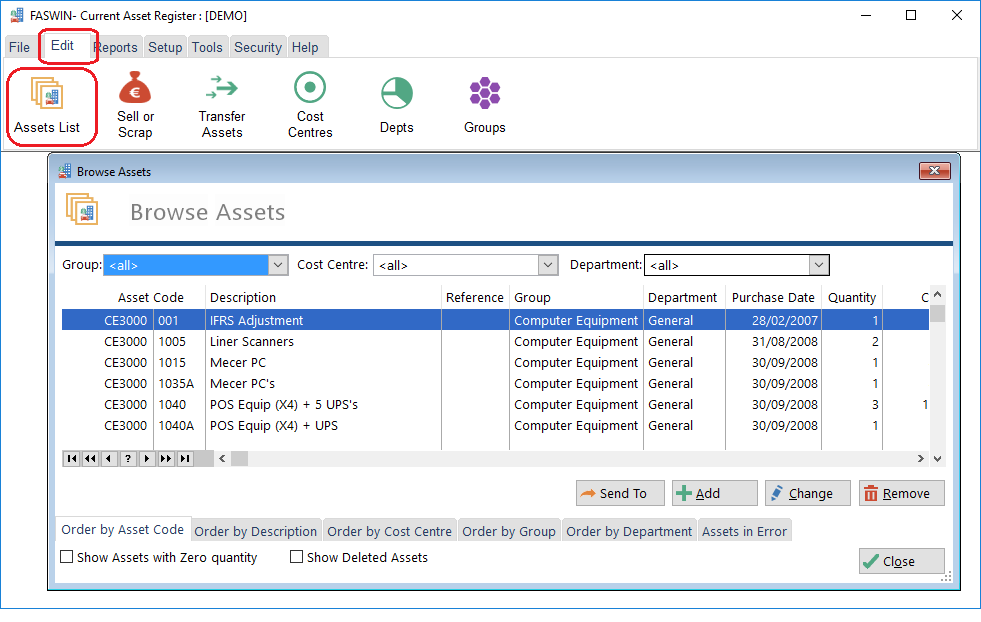This screenshot has height=622, width=981.
Task: Click the Quantity column header
Action: click(851, 298)
